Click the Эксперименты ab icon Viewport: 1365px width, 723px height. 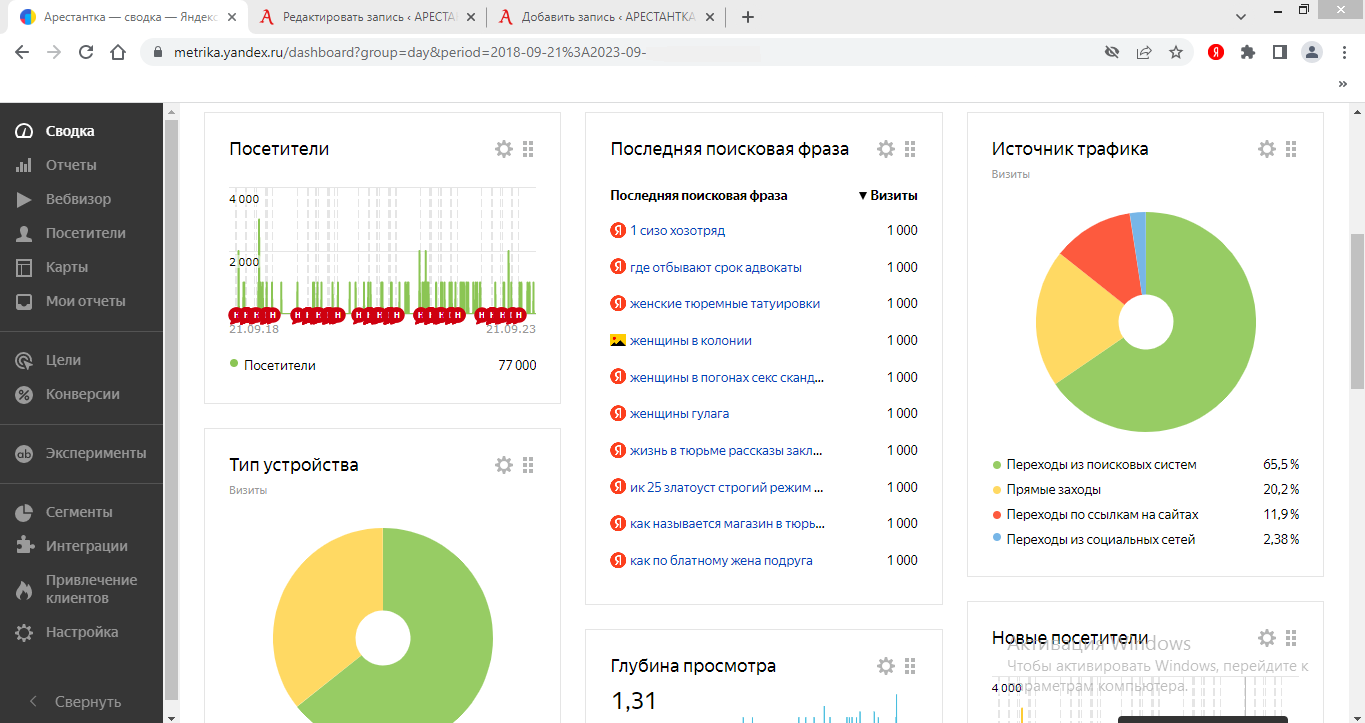coord(25,453)
